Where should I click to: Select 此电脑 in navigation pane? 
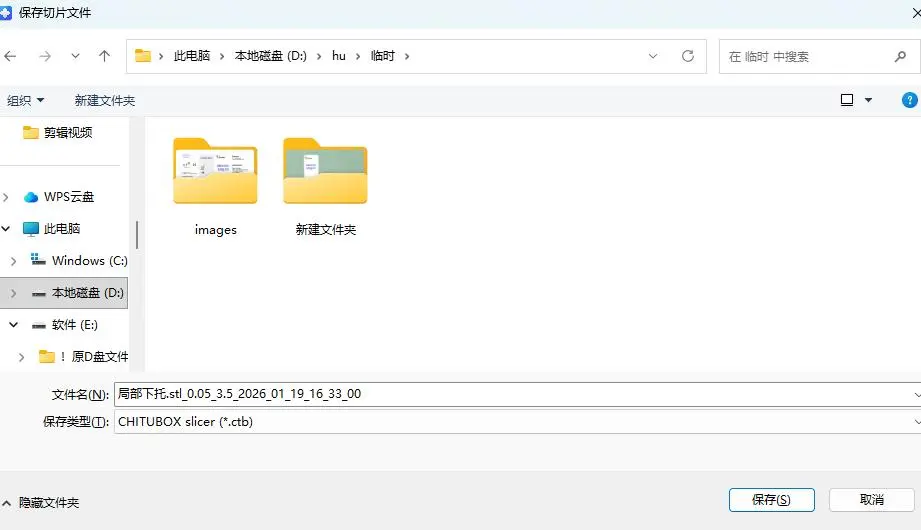click(62, 229)
